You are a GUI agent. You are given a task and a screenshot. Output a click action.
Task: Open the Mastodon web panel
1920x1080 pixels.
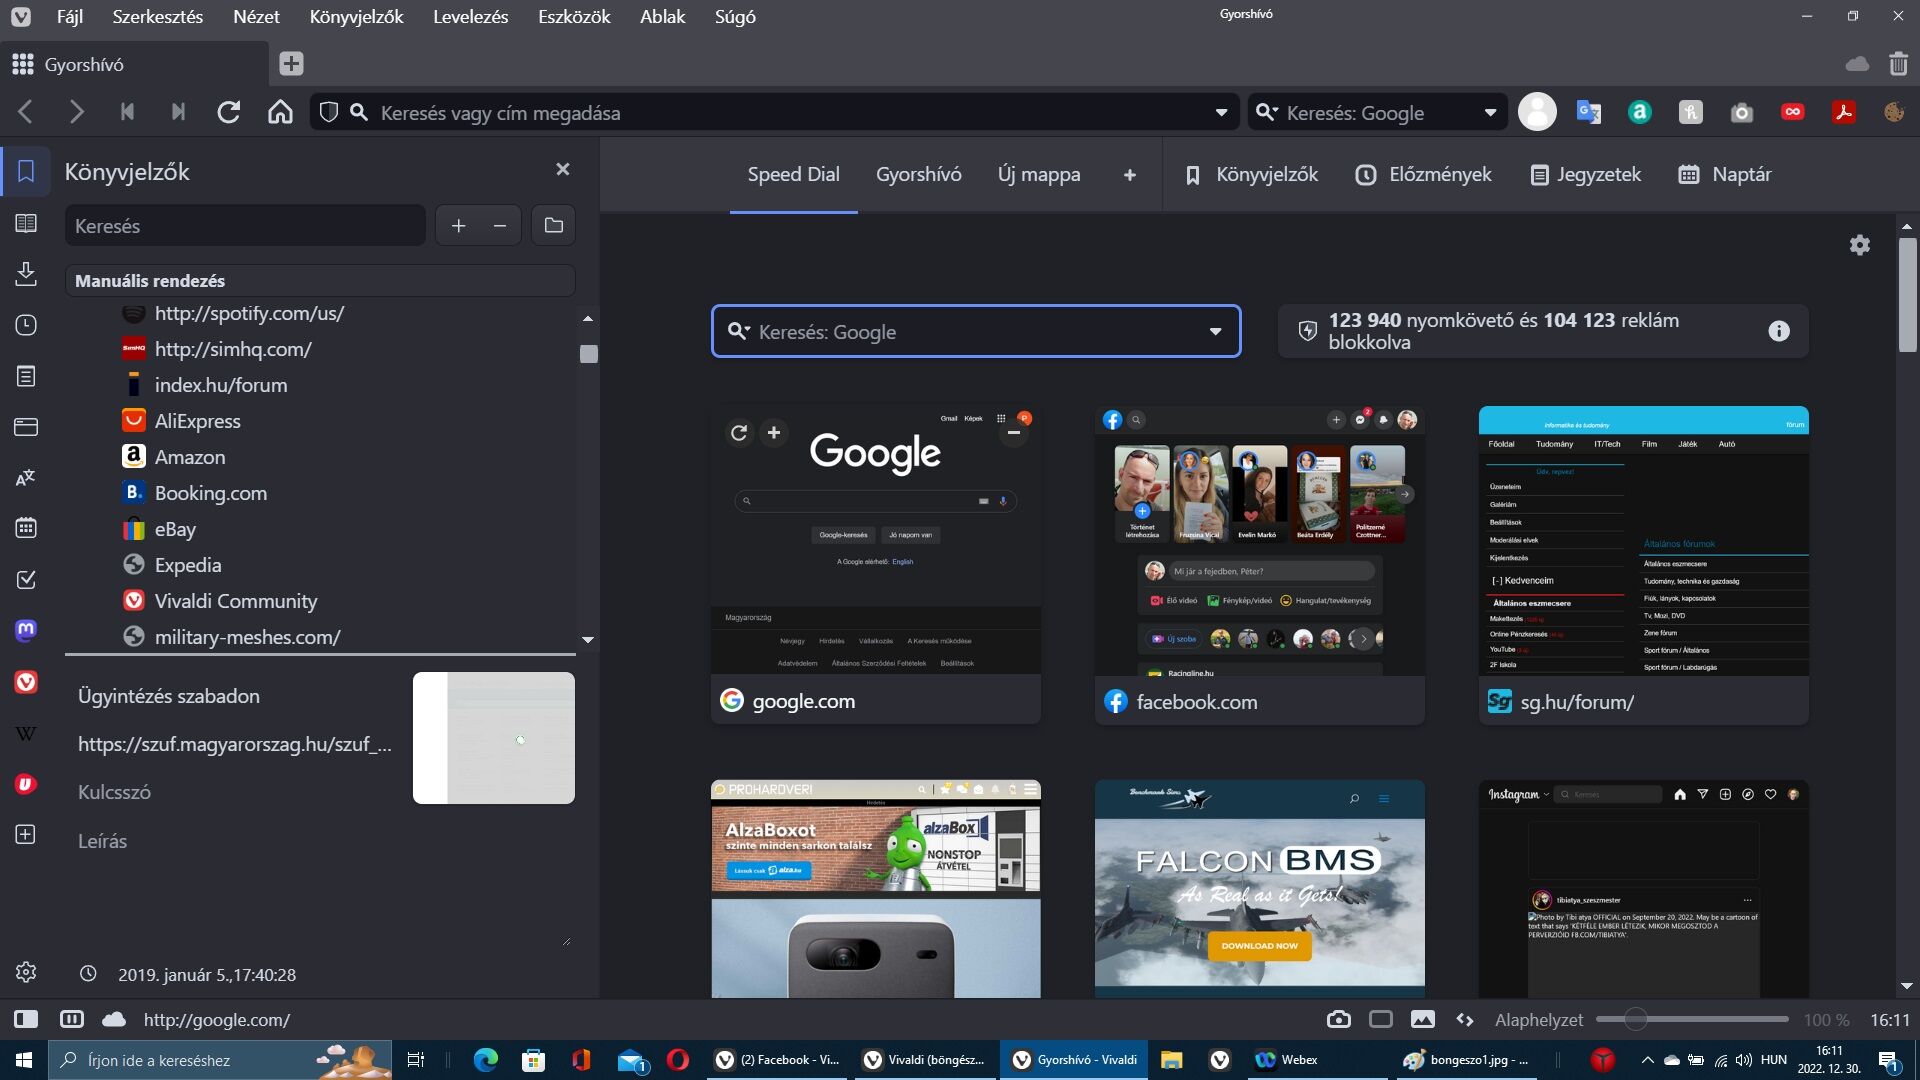click(26, 630)
